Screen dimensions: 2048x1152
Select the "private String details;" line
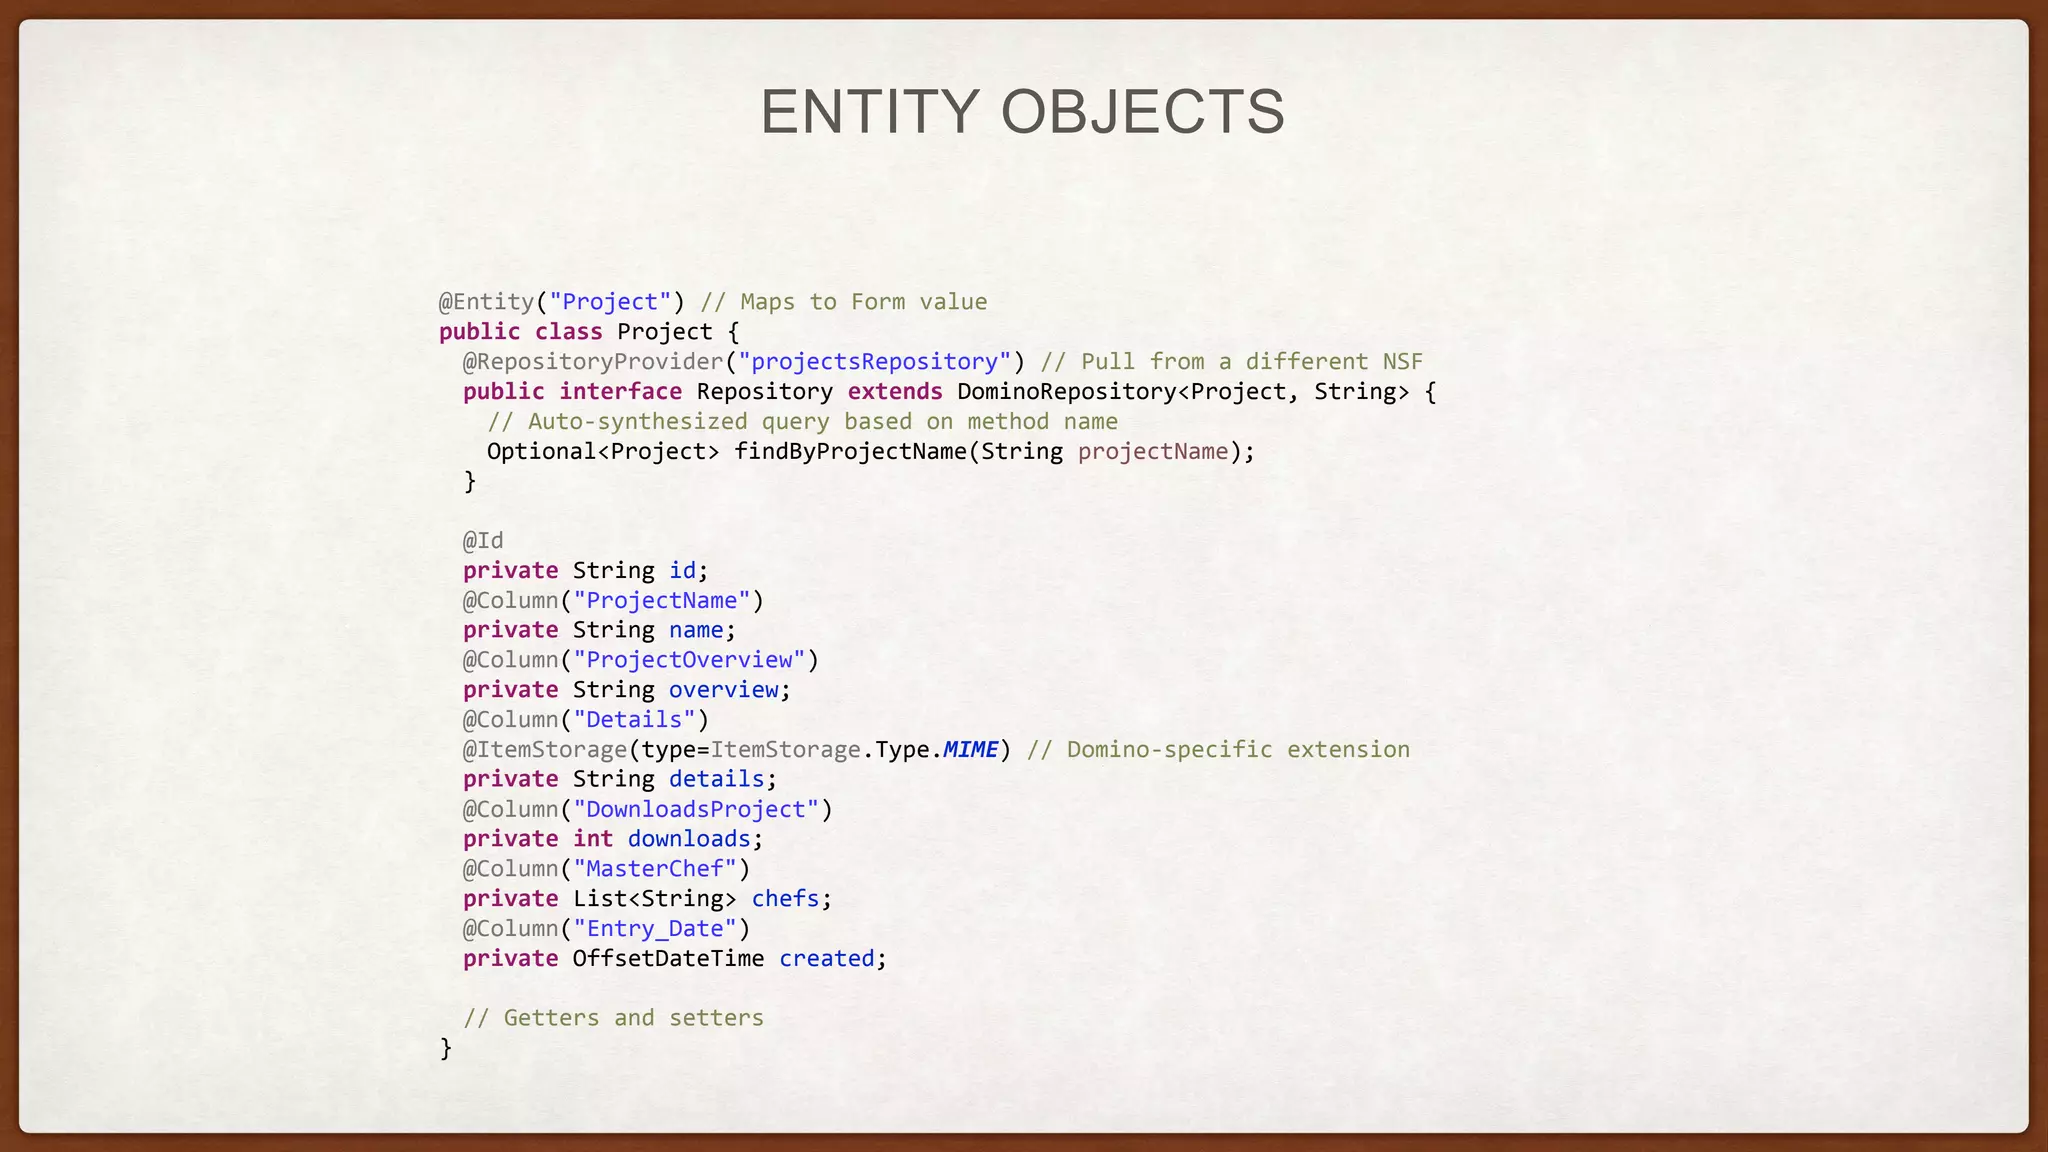tap(620, 779)
